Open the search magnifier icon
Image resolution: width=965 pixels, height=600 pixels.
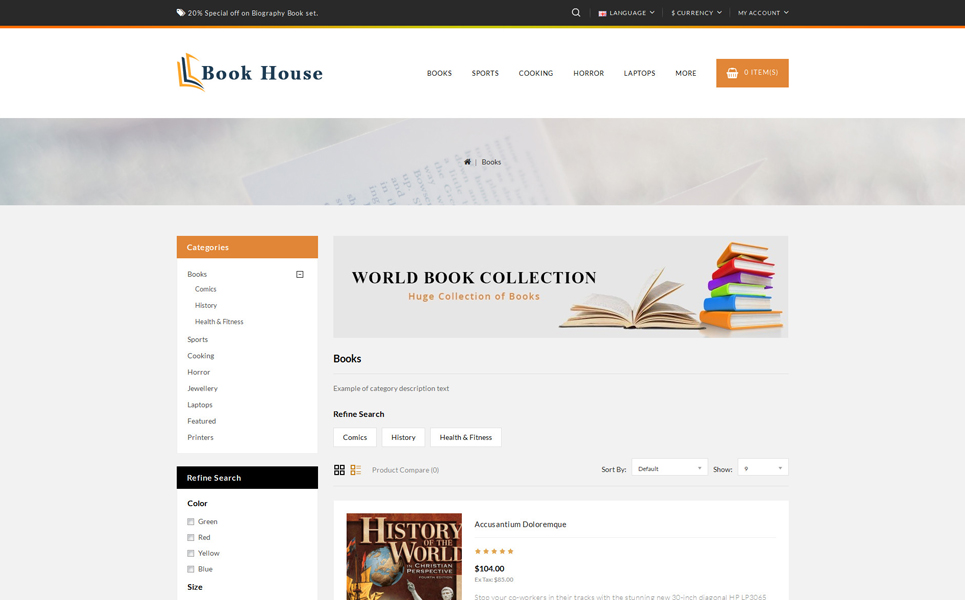(575, 12)
